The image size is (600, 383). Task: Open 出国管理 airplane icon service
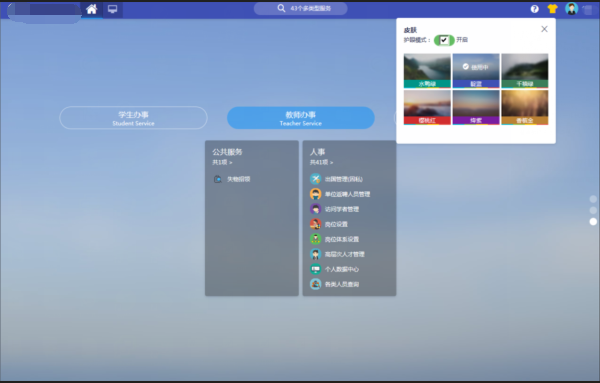(315, 179)
